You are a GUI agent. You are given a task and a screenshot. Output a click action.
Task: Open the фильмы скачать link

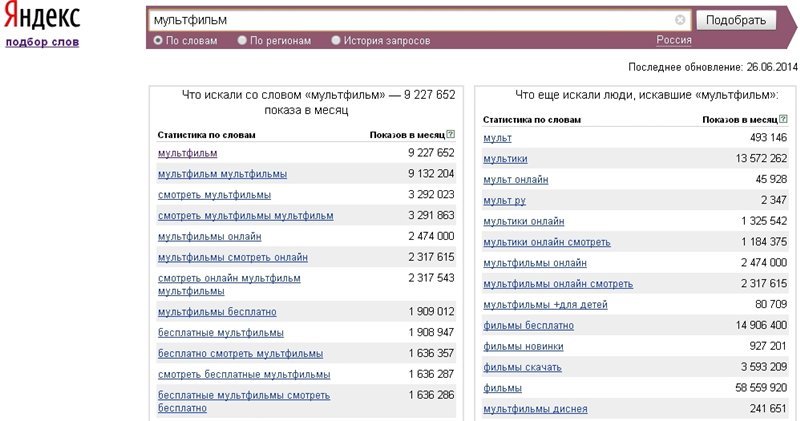tap(522, 367)
